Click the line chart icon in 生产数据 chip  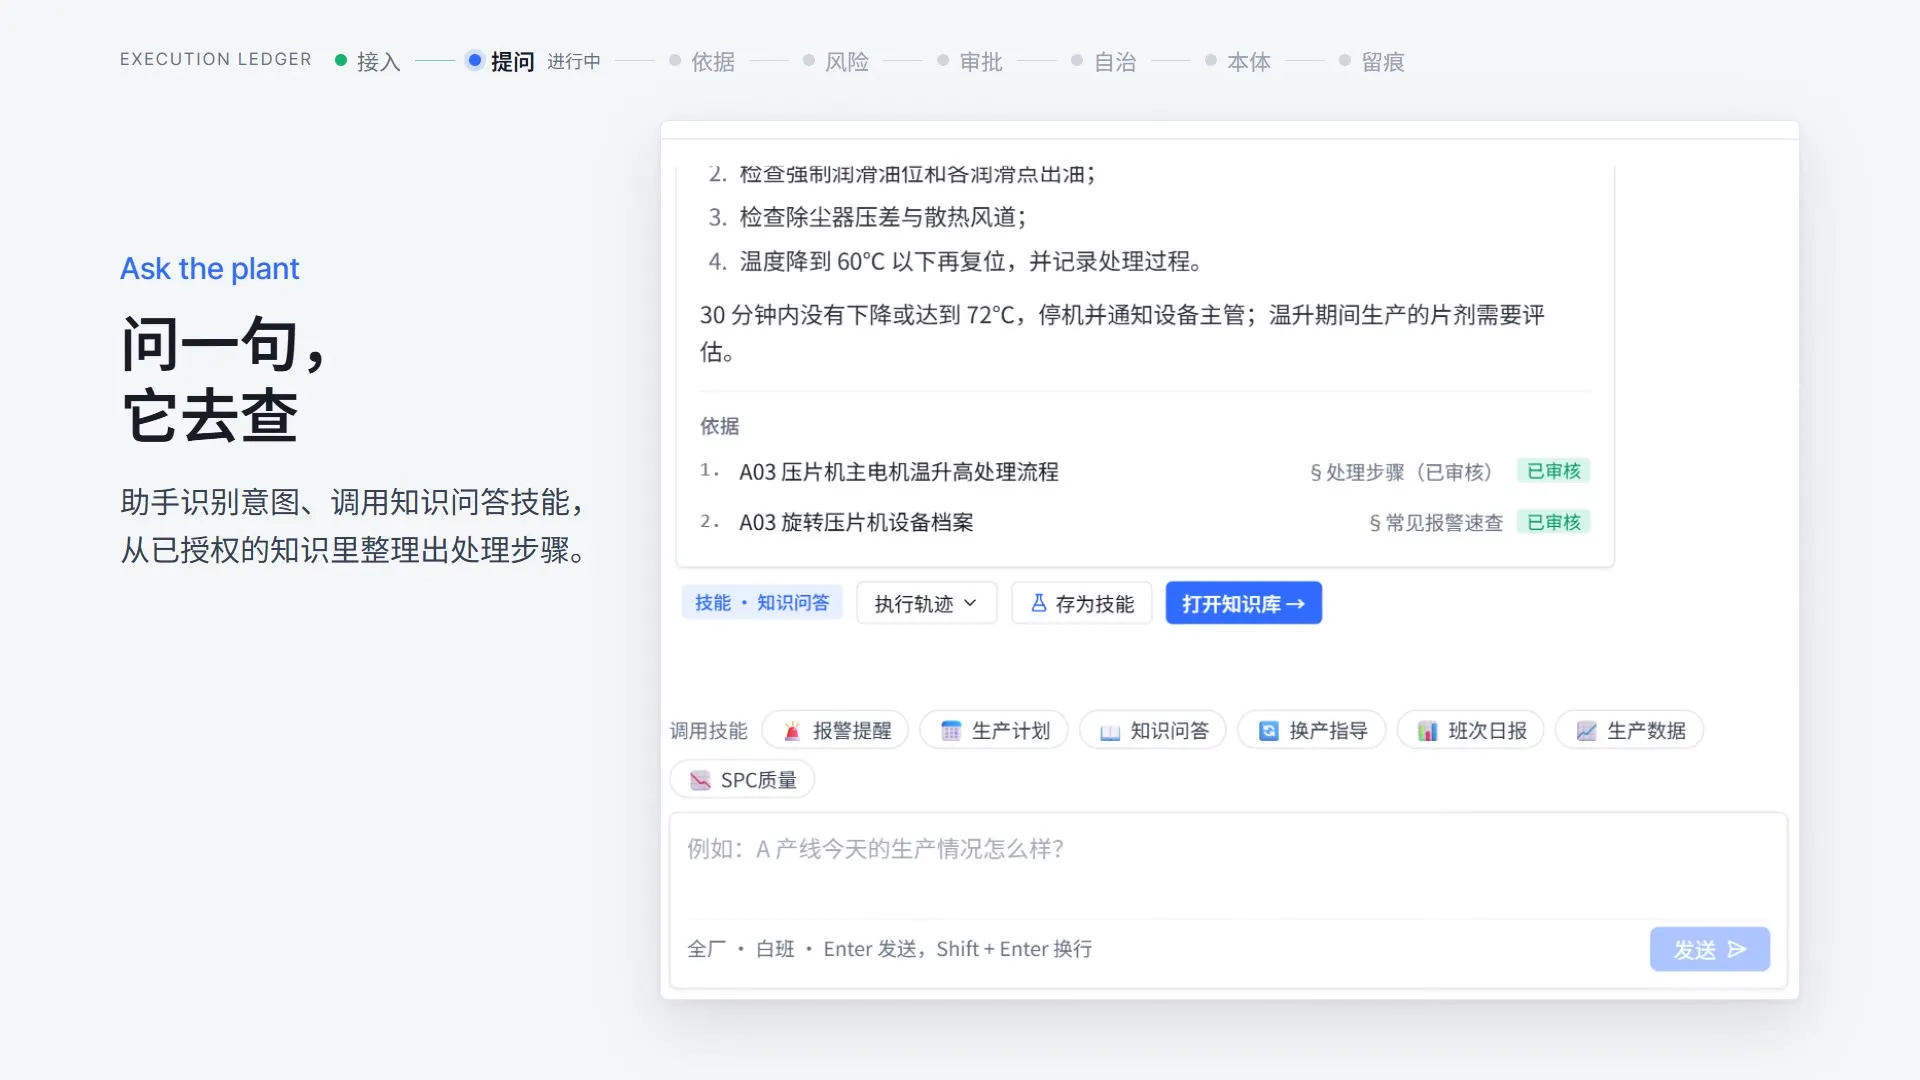pos(1587,731)
